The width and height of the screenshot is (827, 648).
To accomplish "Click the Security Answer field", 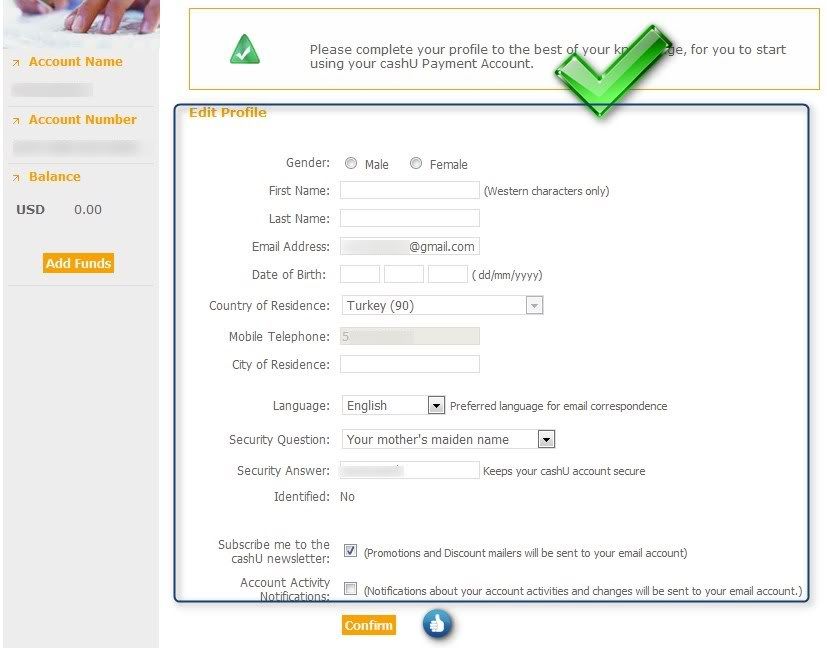I will pos(410,470).
